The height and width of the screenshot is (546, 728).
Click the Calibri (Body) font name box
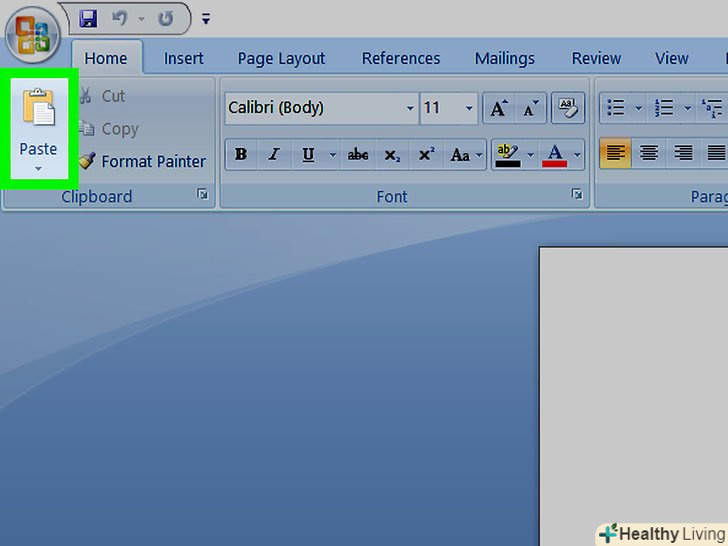point(315,108)
